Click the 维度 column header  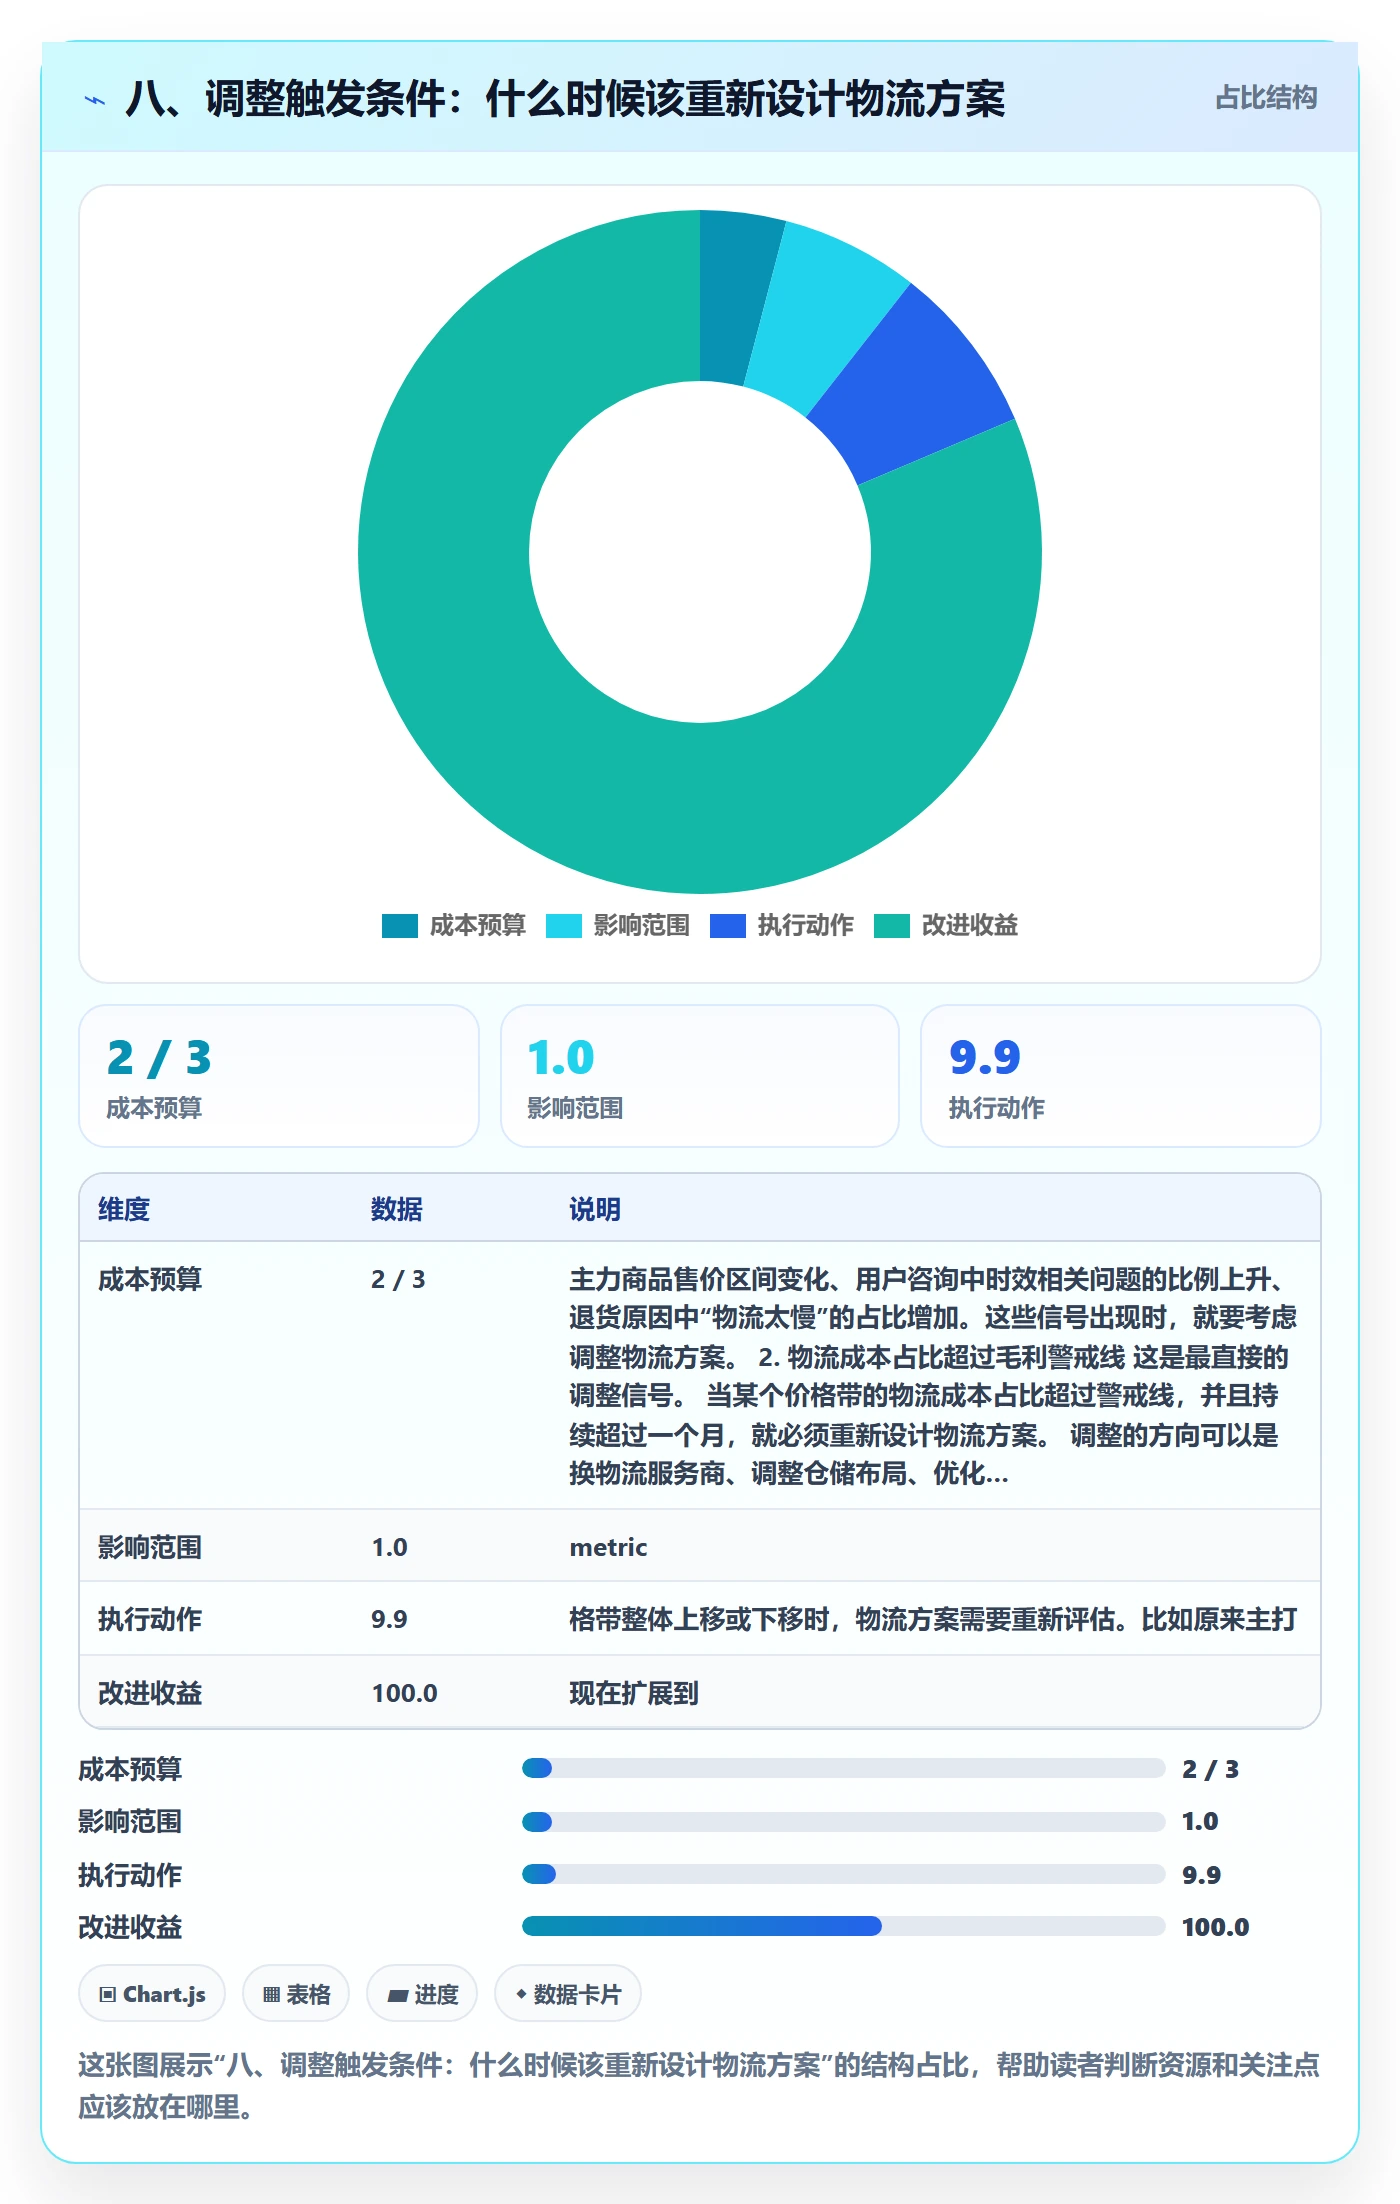[x=124, y=1209]
